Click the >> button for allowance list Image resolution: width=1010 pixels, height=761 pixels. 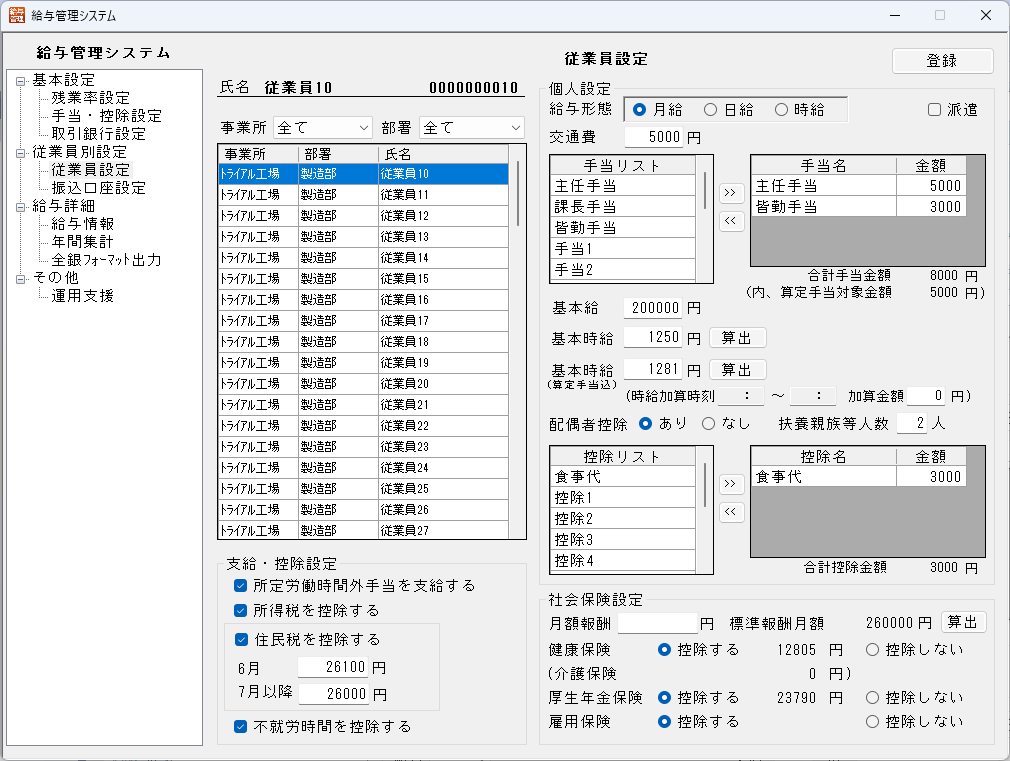[730, 193]
